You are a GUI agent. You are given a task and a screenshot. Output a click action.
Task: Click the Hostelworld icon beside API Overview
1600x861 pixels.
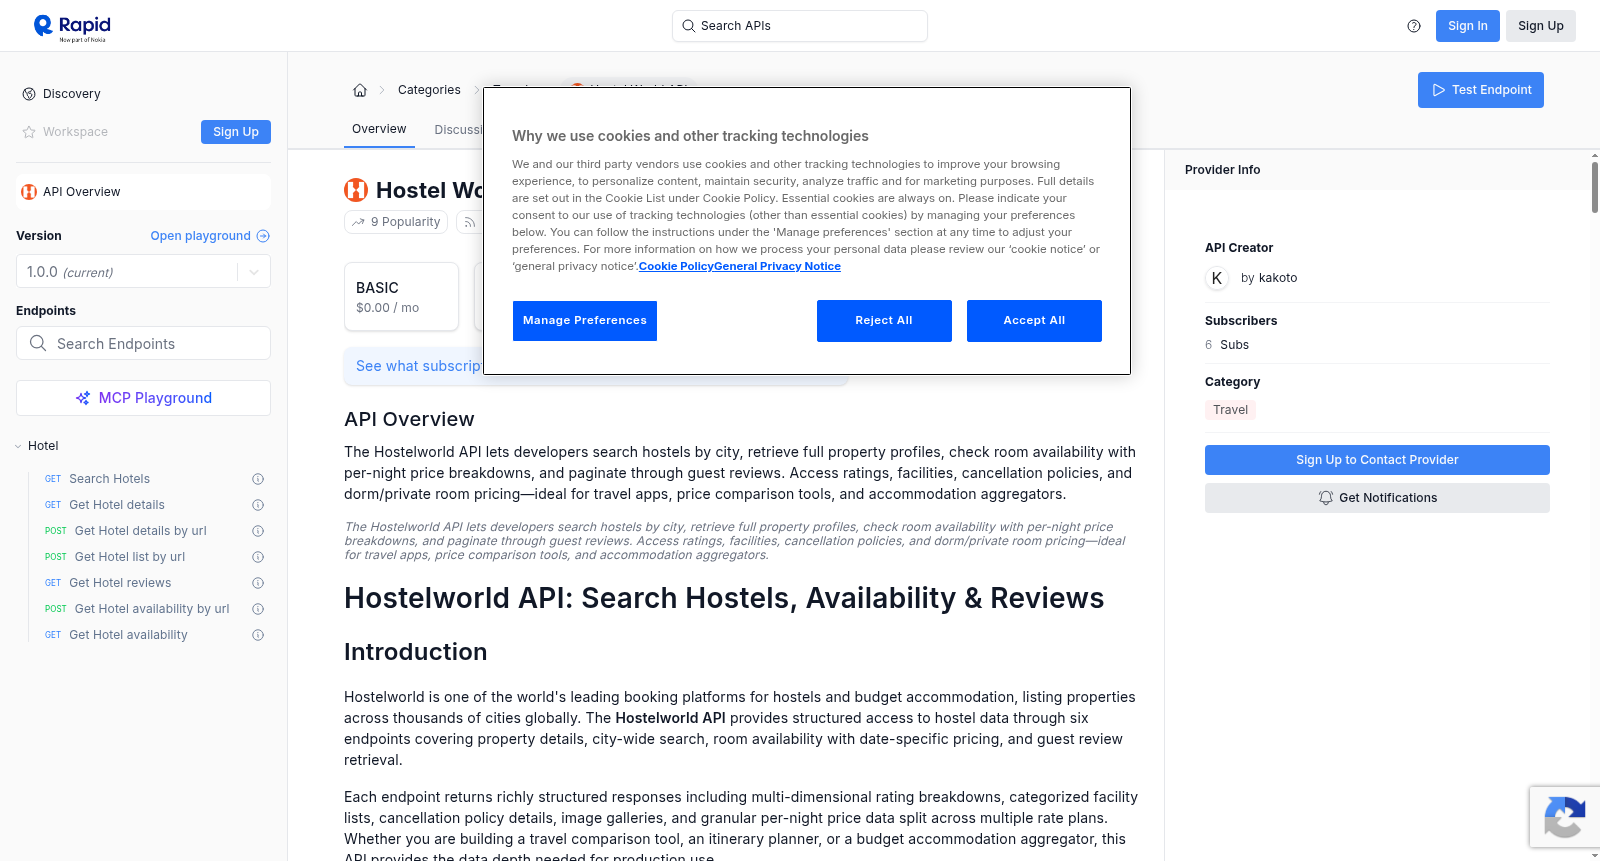point(29,192)
